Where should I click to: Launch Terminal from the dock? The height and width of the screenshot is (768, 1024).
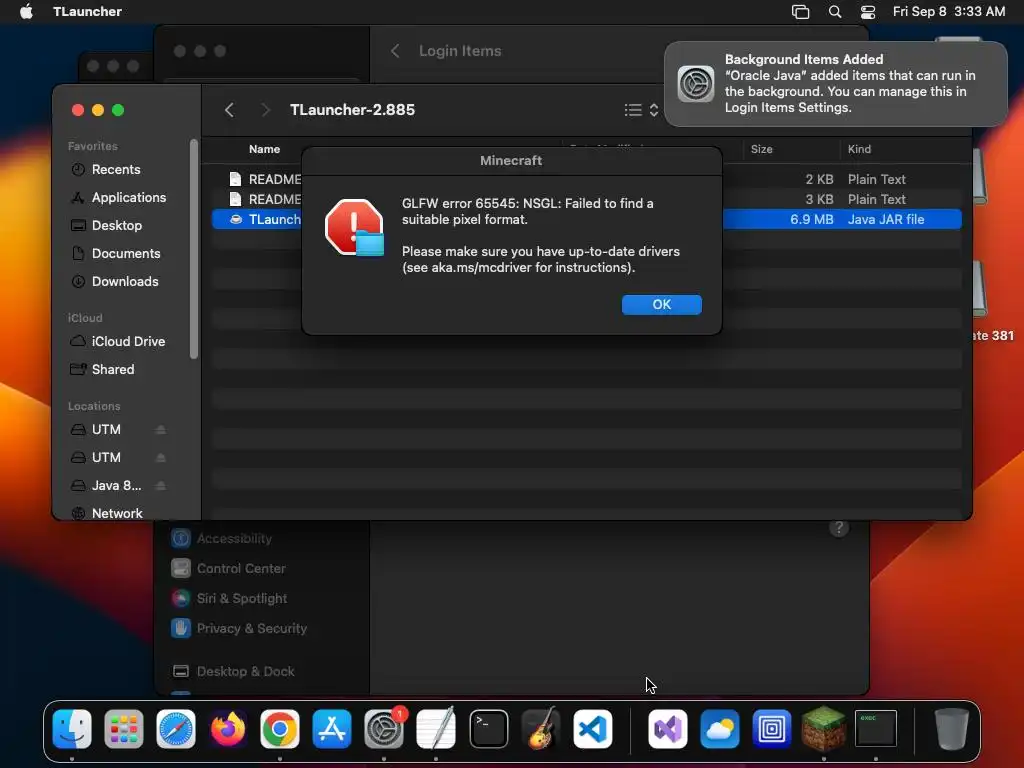[x=488, y=728]
